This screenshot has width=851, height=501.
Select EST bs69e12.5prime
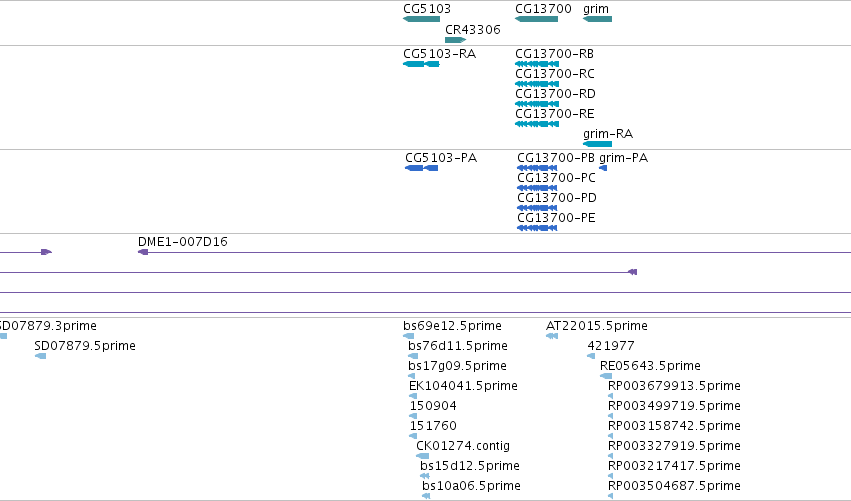tap(409, 337)
